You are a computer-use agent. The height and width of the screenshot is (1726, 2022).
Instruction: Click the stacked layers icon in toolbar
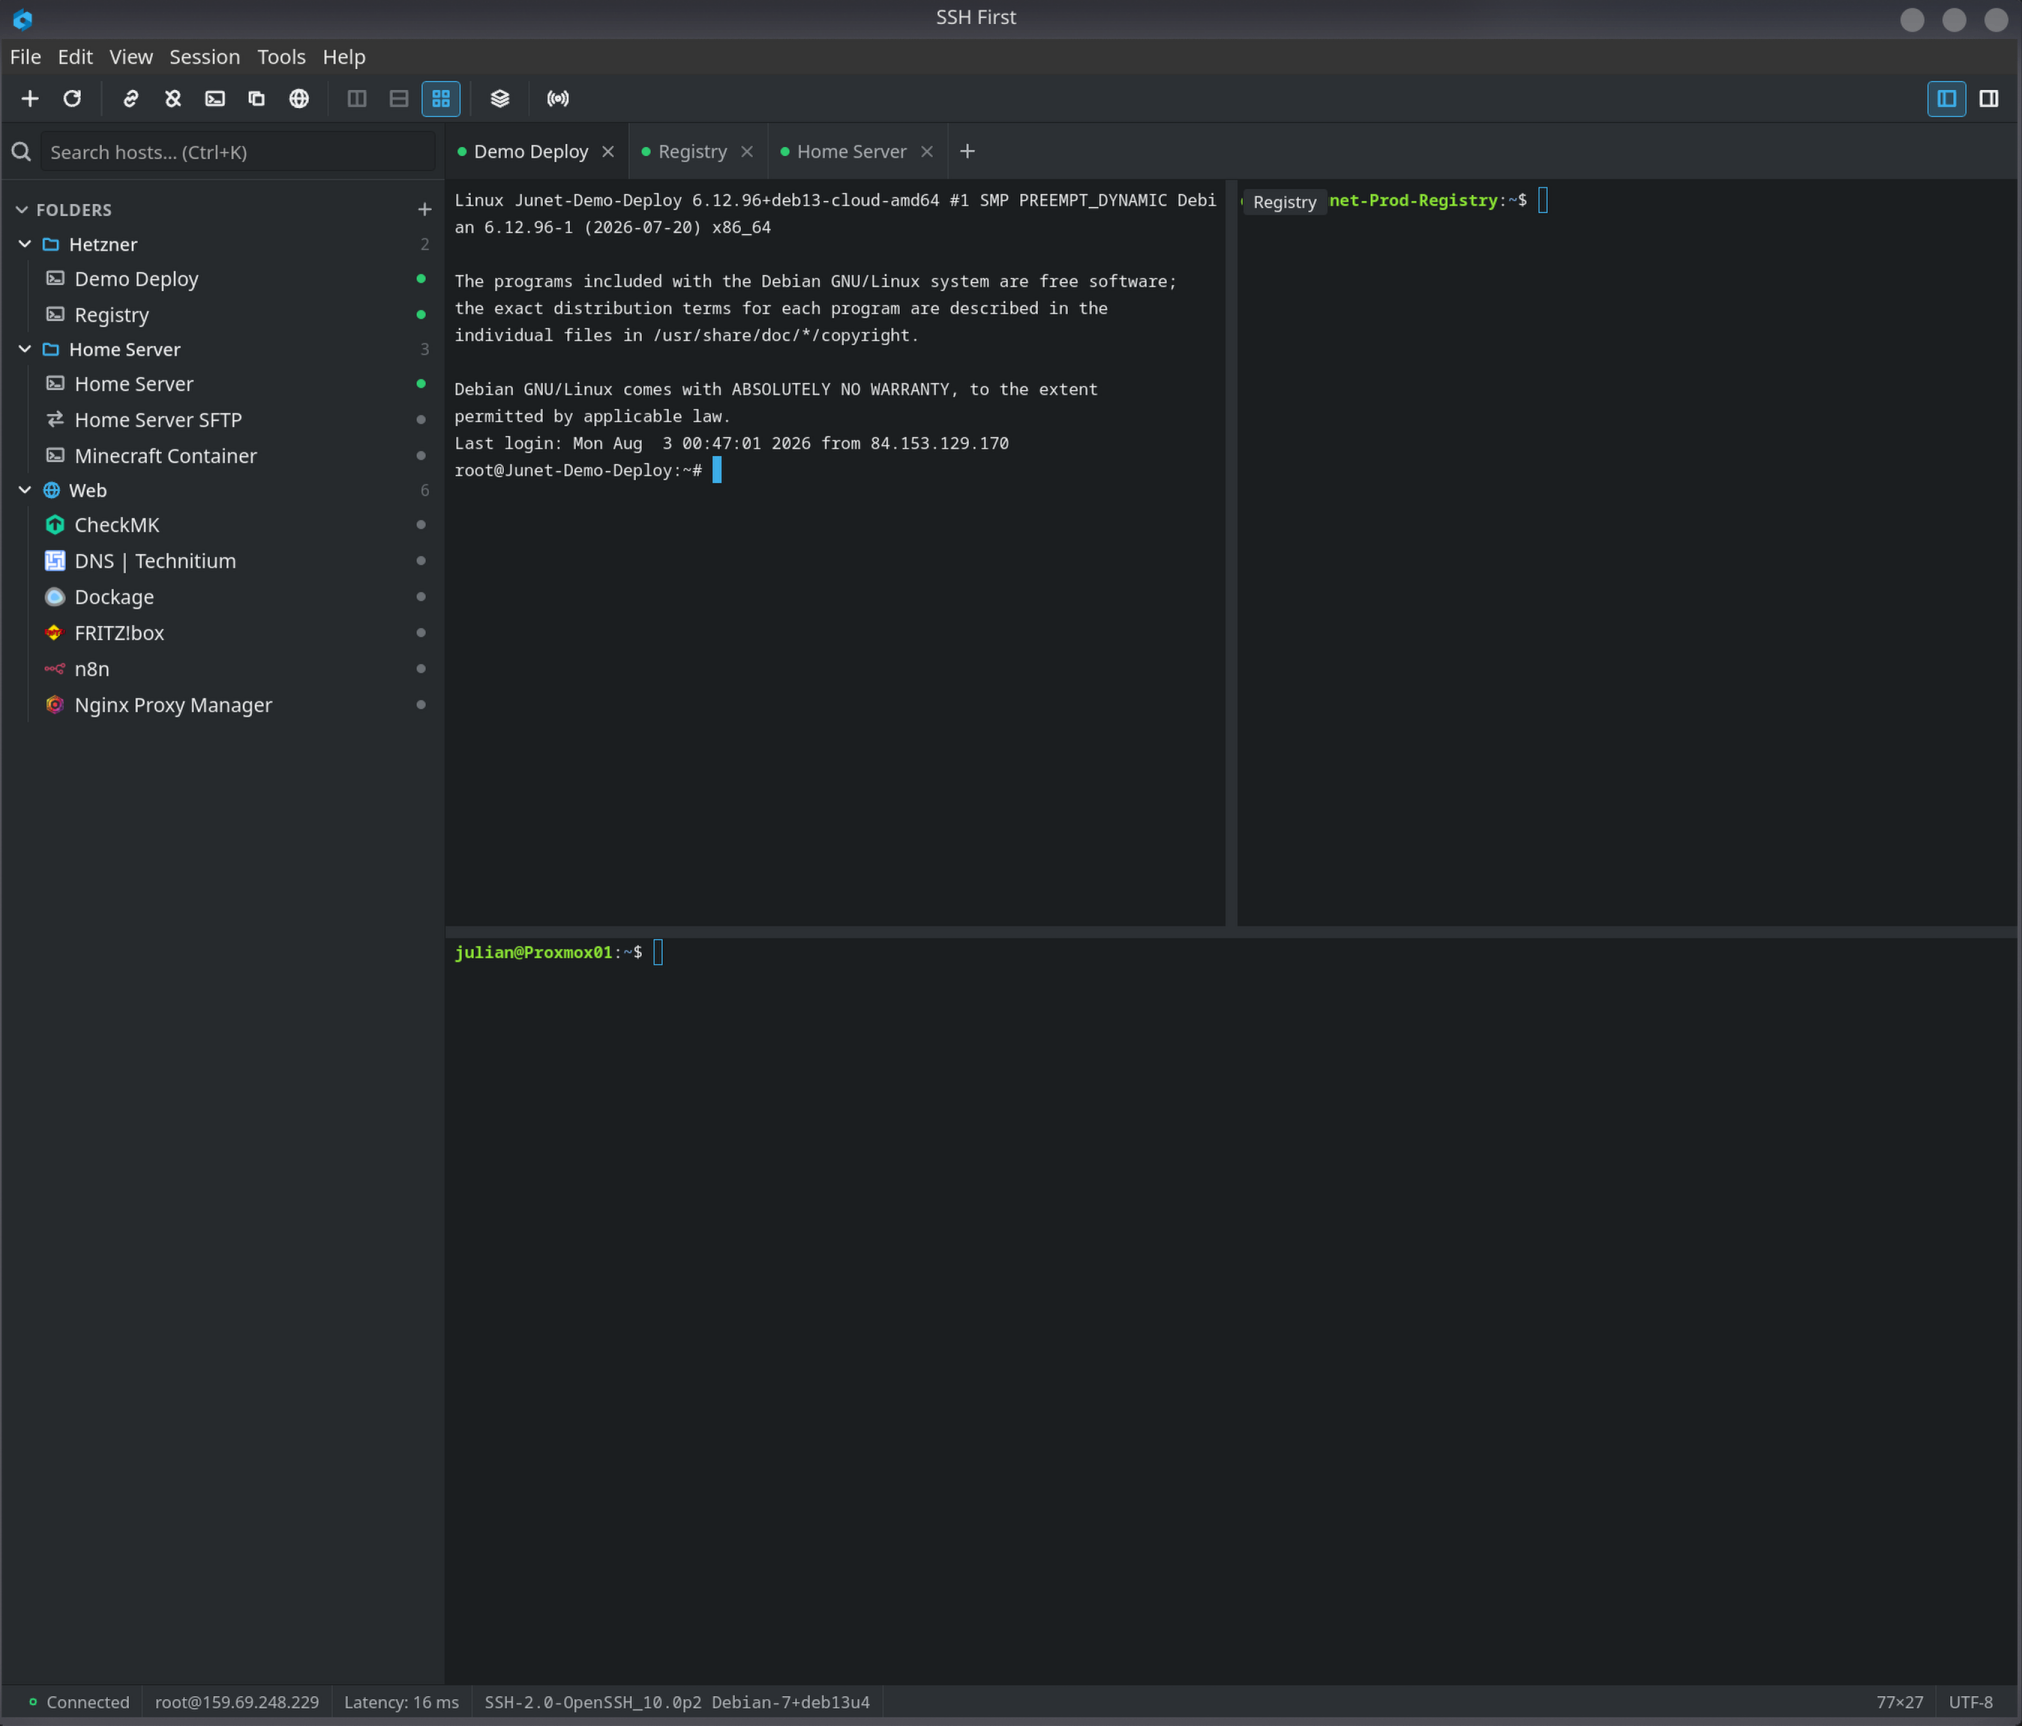[500, 98]
